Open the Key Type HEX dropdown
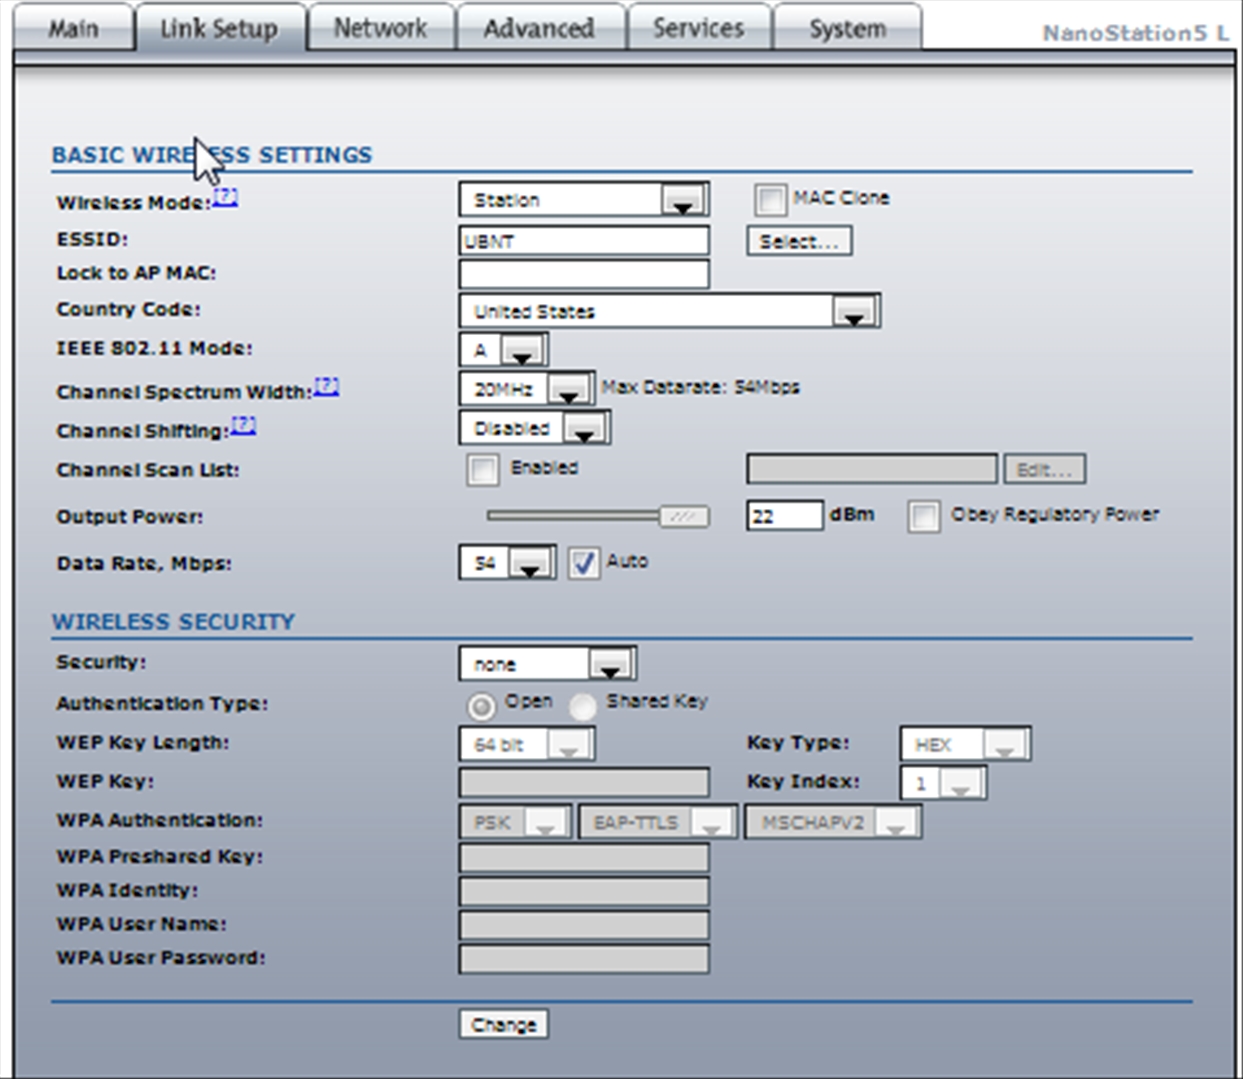1243x1079 pixels. pos(965,744)
